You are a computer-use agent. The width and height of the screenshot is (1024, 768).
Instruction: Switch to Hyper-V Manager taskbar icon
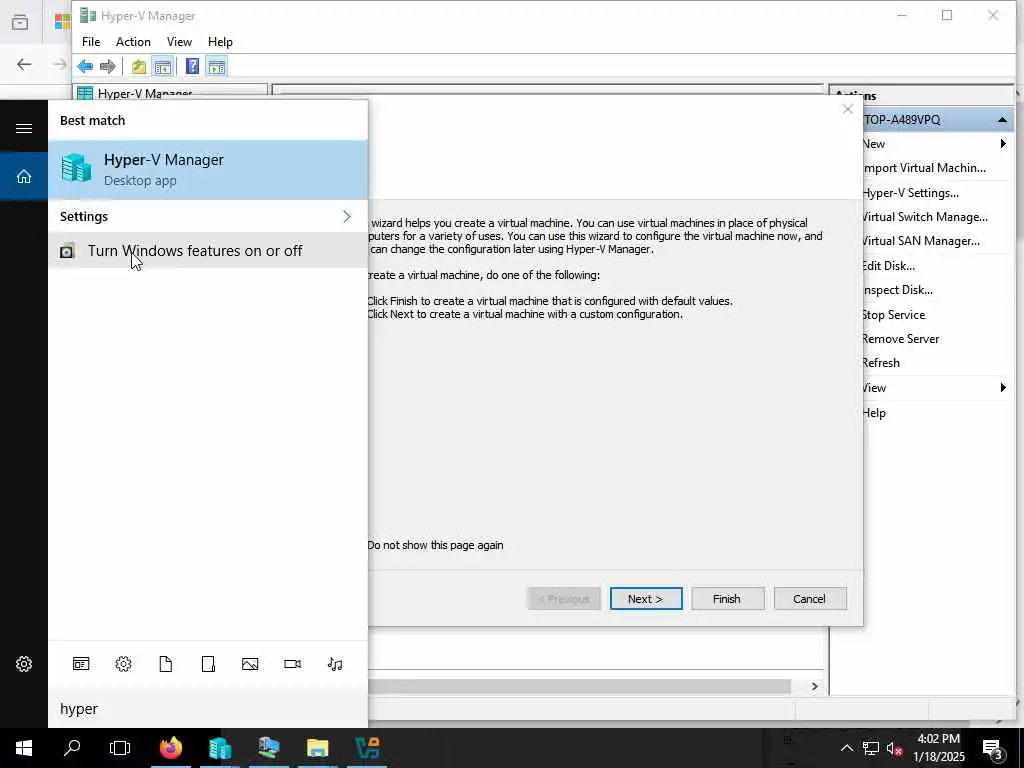coord(220,748)
